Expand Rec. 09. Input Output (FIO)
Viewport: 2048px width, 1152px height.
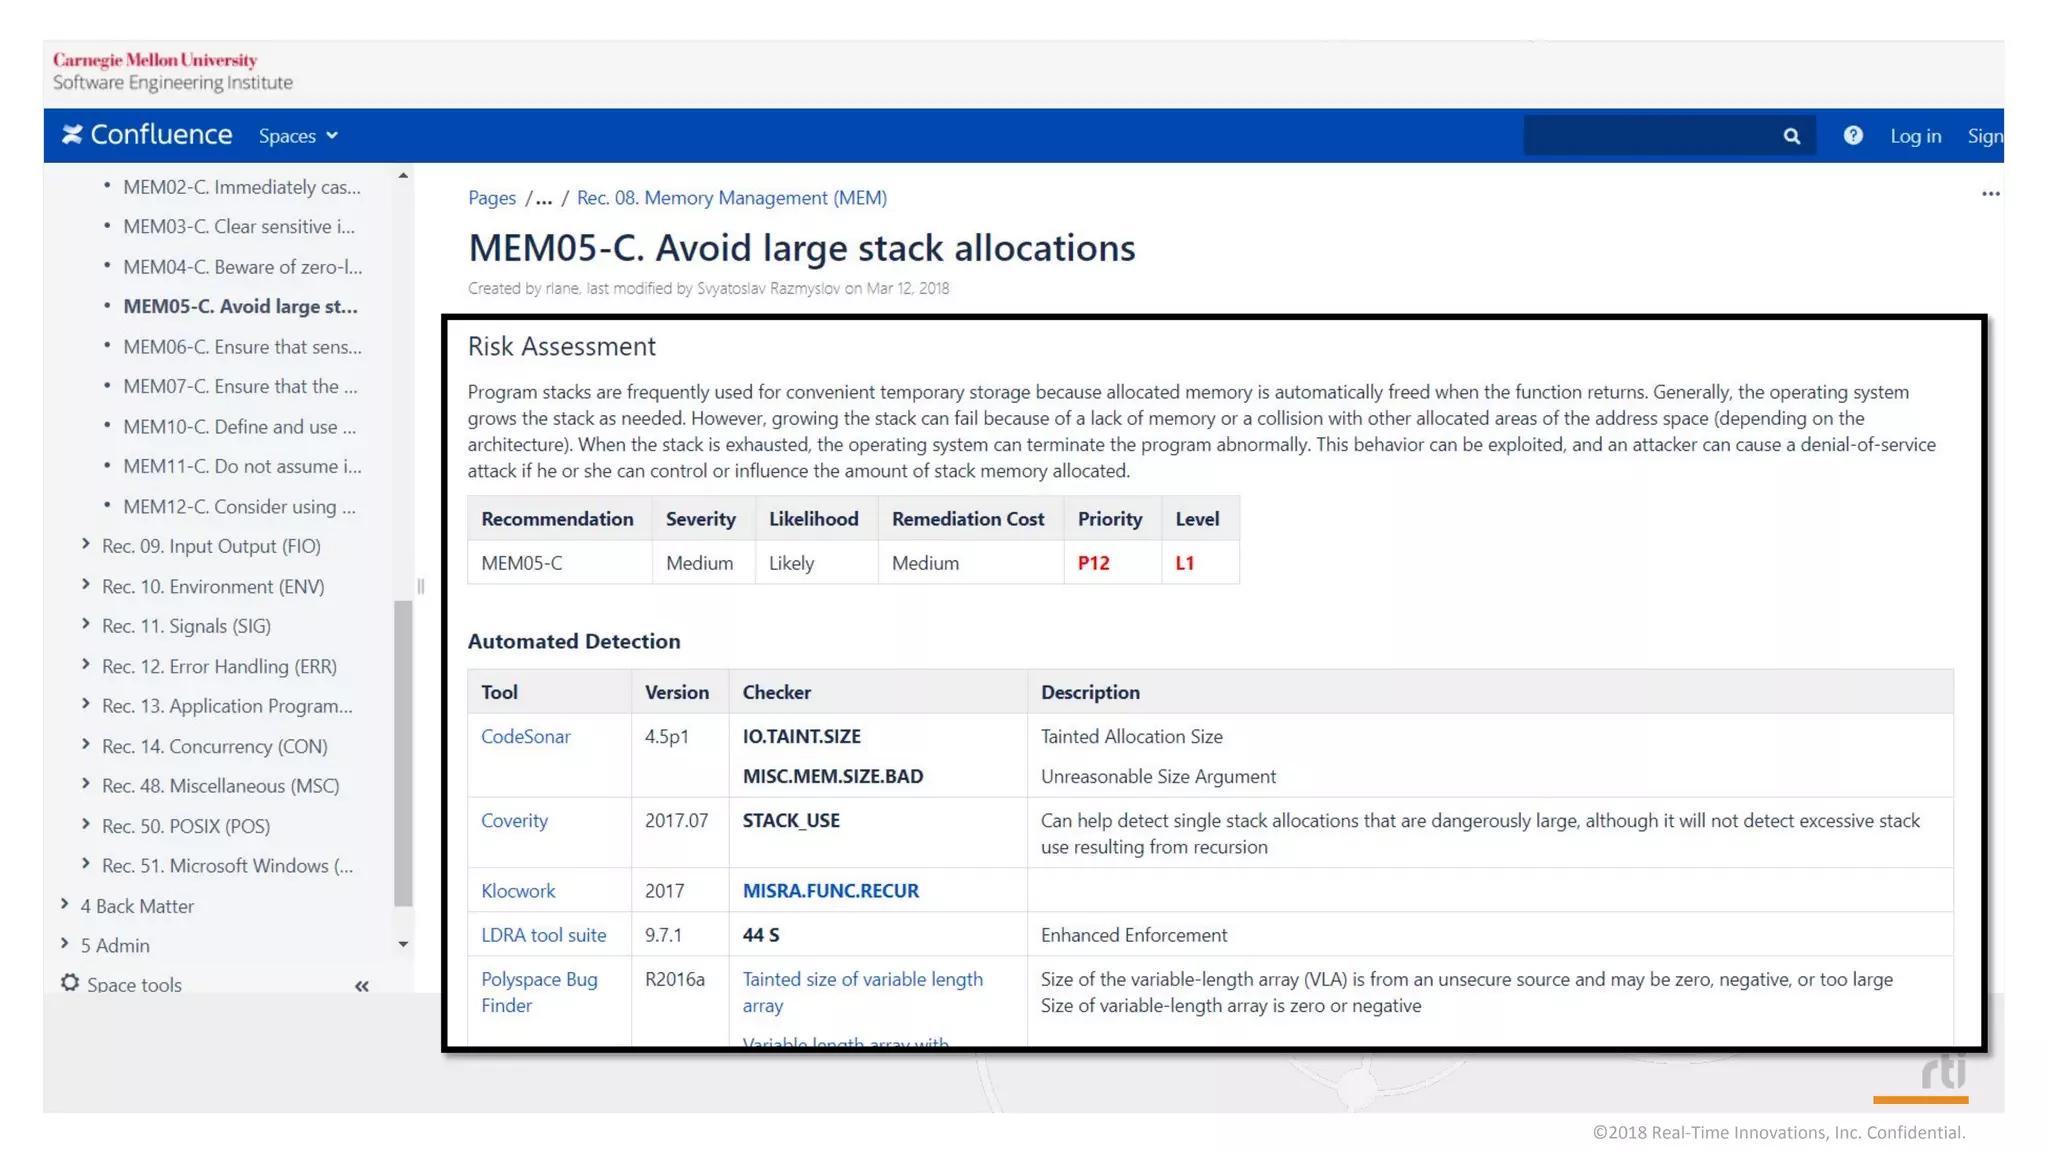(x=86, y=545)
